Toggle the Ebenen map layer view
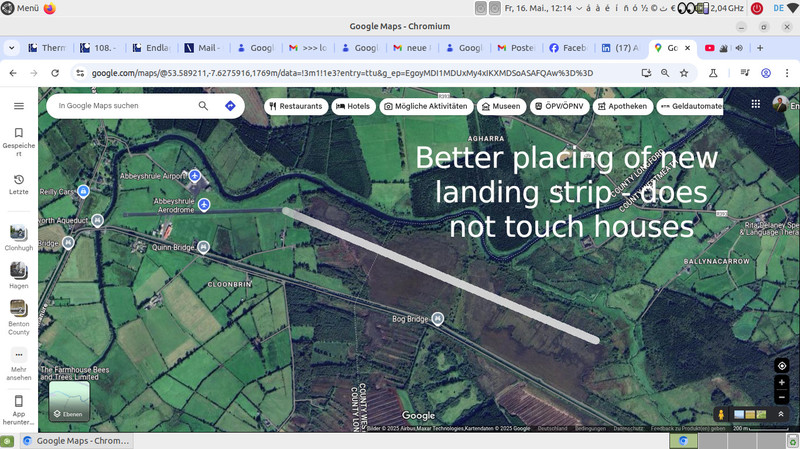This screenshot has height=449, width=800. pyautogui.click(x=69, y=400)
